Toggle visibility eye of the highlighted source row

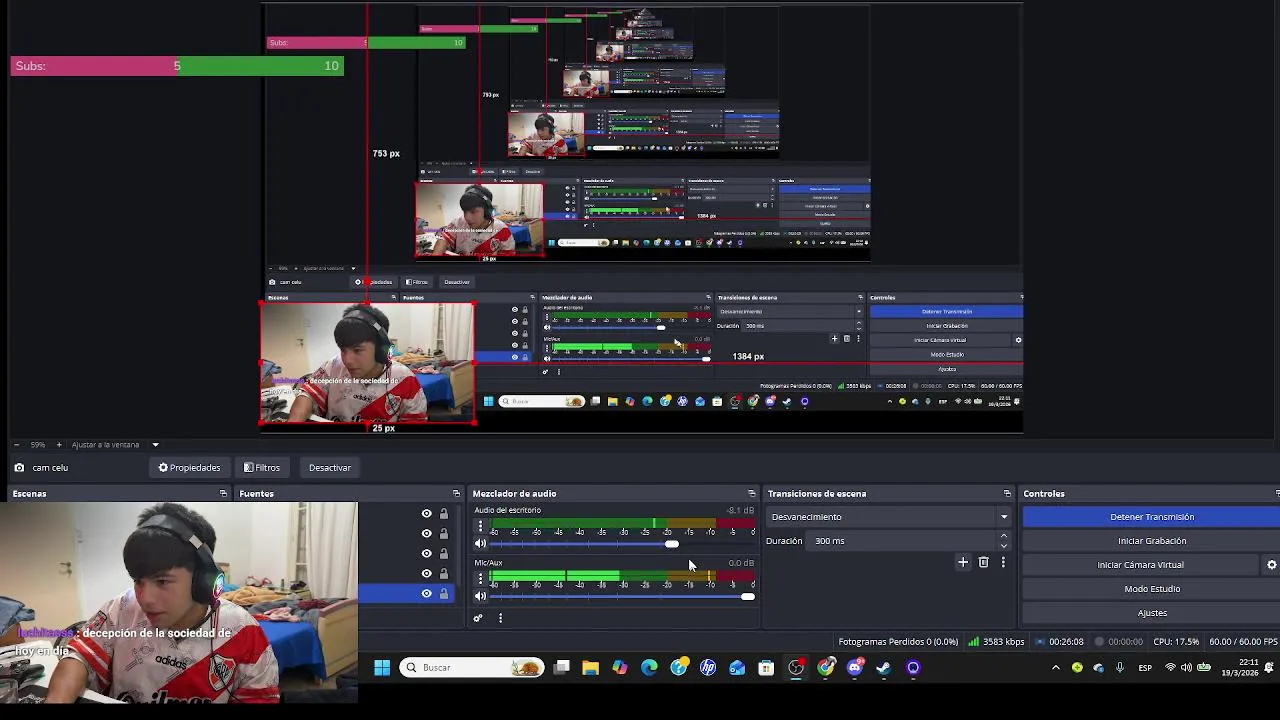pos(426,593)
